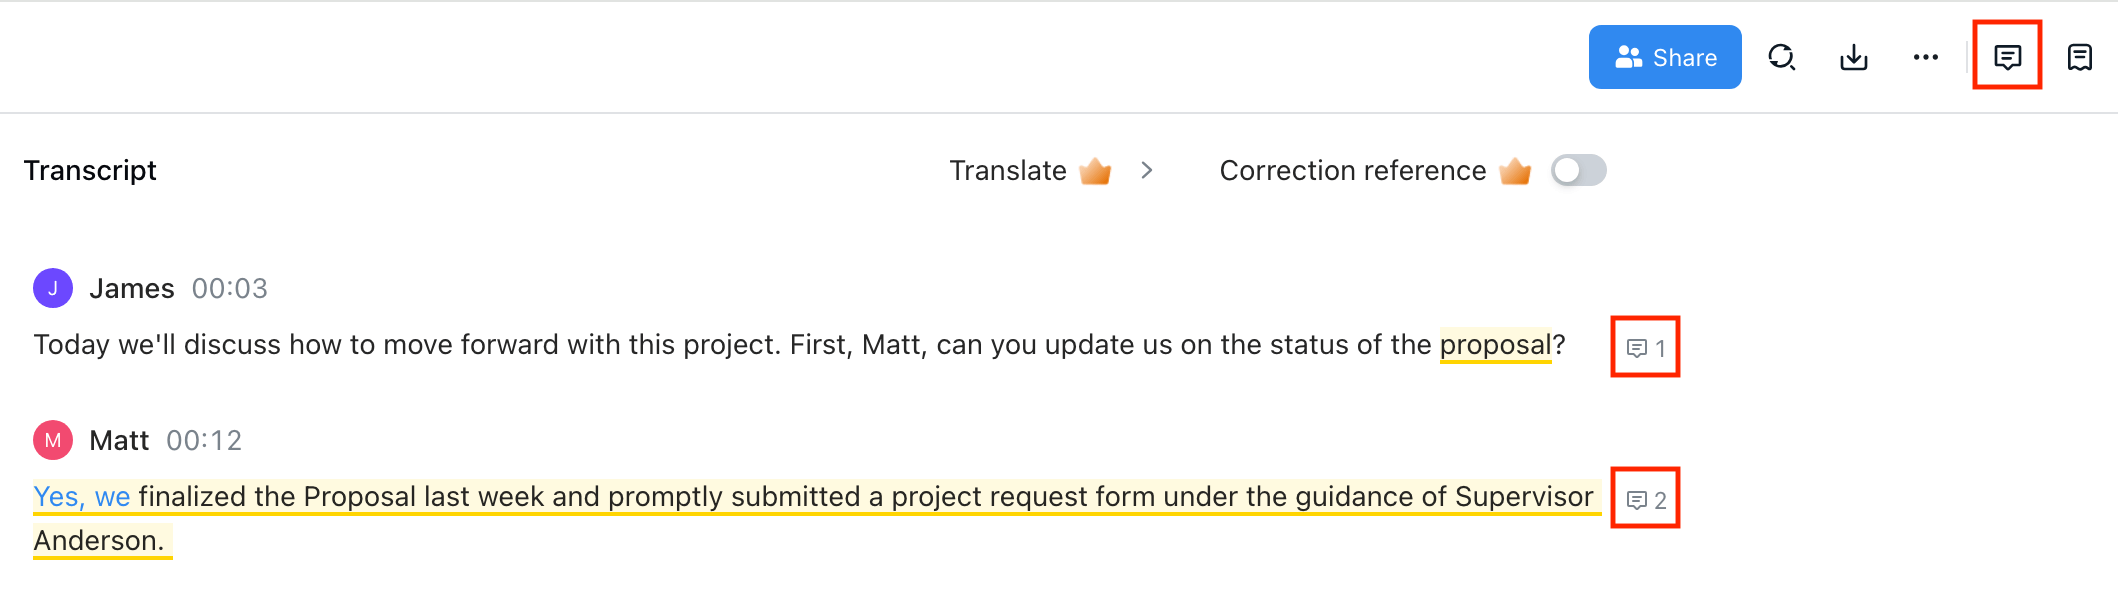This screenshot has width=2118, height=590.
Task: Open the notes panel icon at far right
Action: point(2079,57)
